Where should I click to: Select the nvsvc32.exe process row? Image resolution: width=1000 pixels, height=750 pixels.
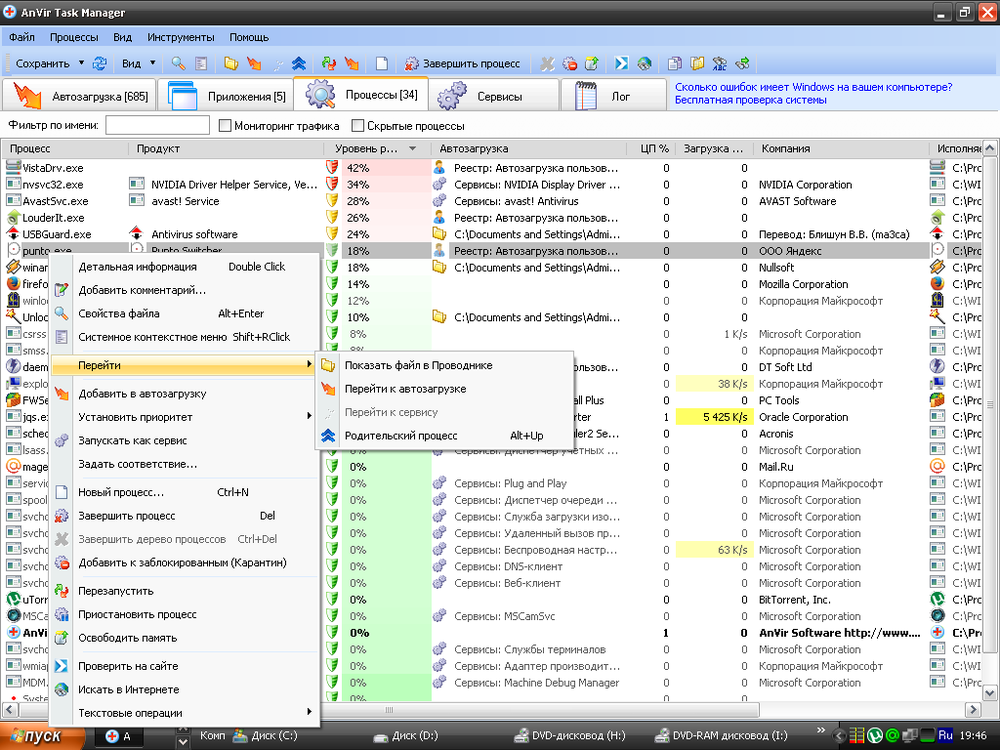tap(492, 184)
